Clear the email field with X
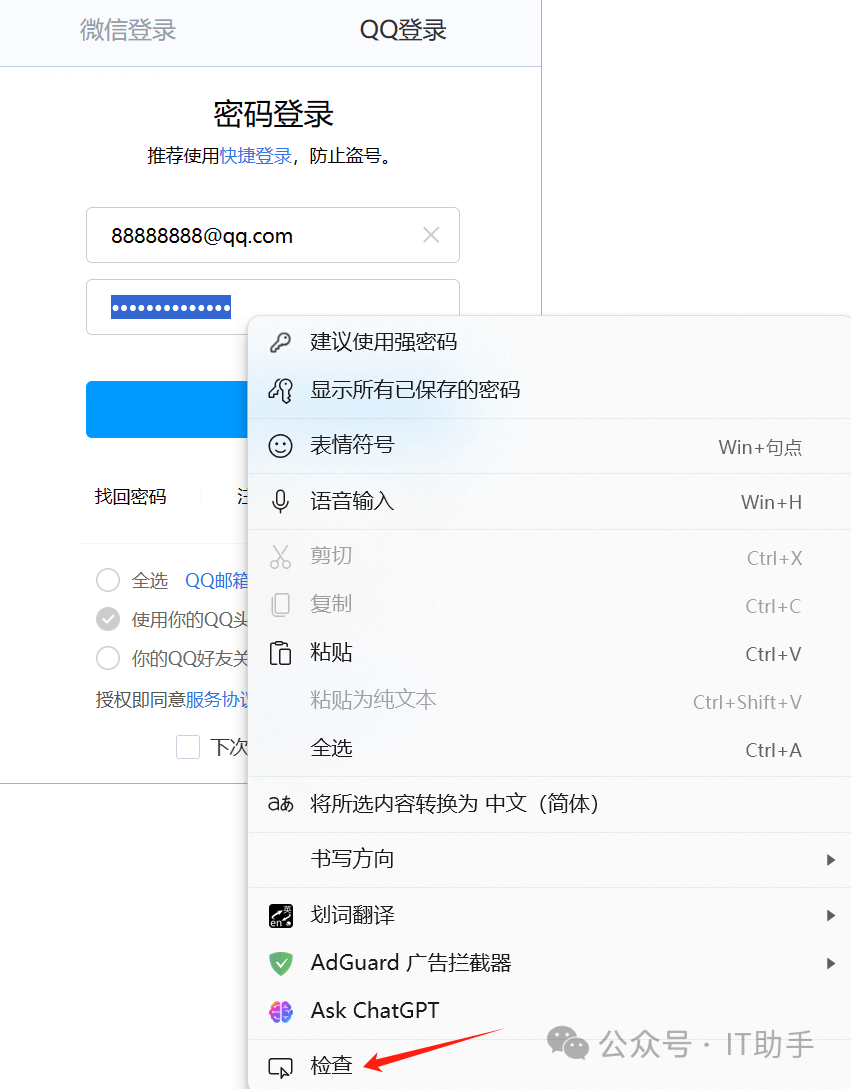The width and height of the screenshot is (851, 1089). point(431,235)
